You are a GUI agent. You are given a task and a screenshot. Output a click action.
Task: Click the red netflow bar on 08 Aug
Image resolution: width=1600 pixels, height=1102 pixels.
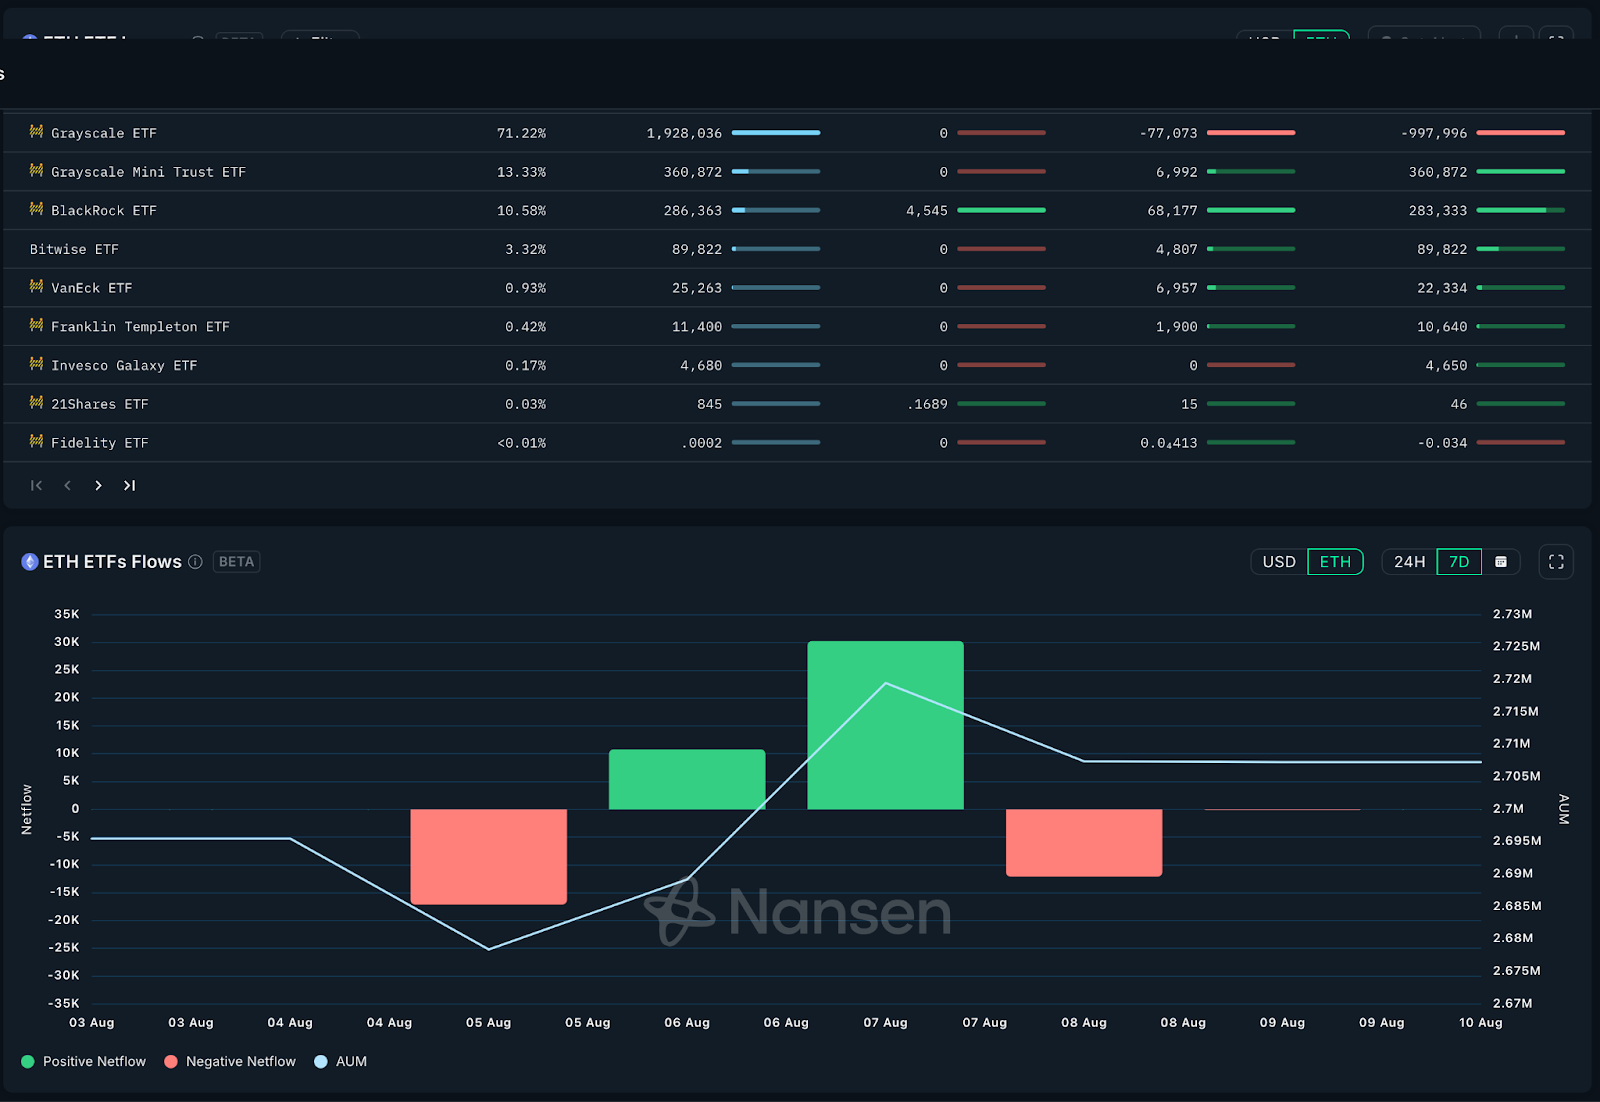(1084, 843)
